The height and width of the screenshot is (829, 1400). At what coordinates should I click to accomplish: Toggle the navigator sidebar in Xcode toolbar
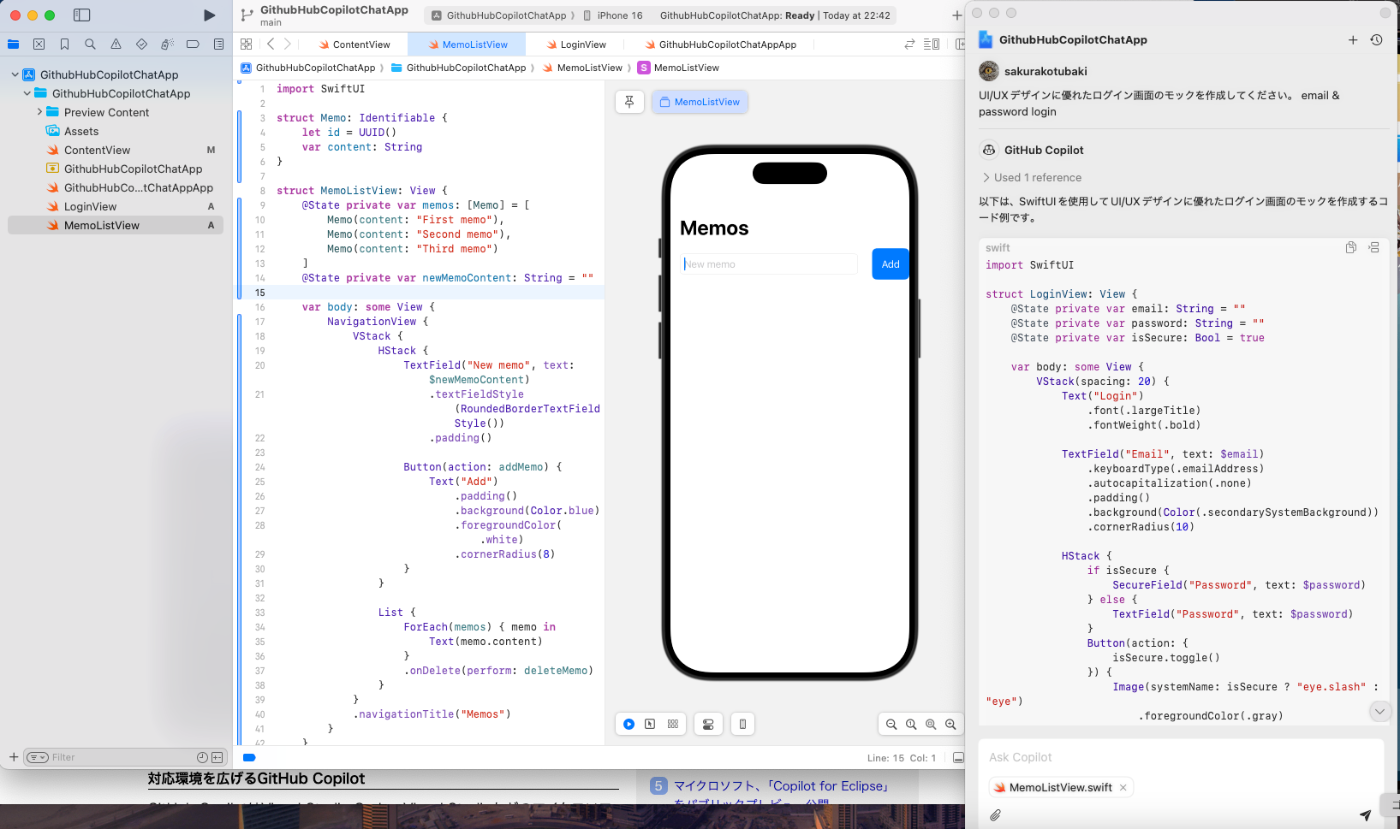point(82,15)
